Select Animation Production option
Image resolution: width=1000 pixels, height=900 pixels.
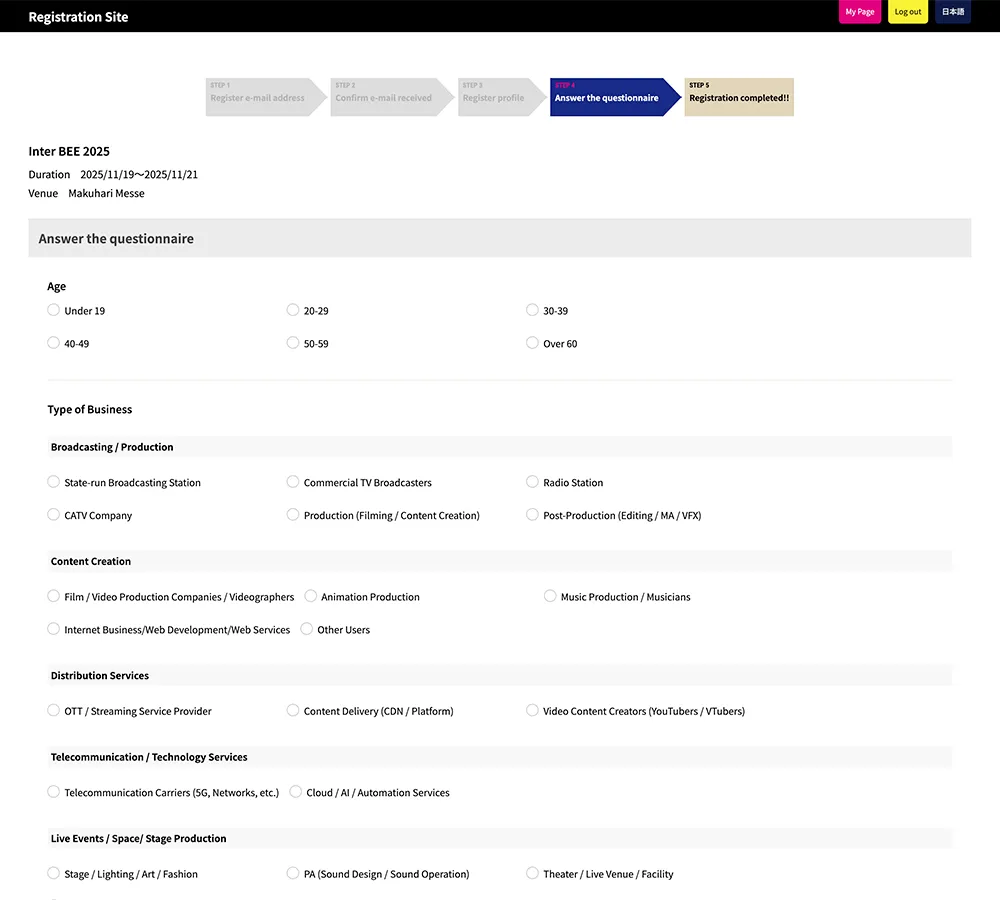(311, 596)
